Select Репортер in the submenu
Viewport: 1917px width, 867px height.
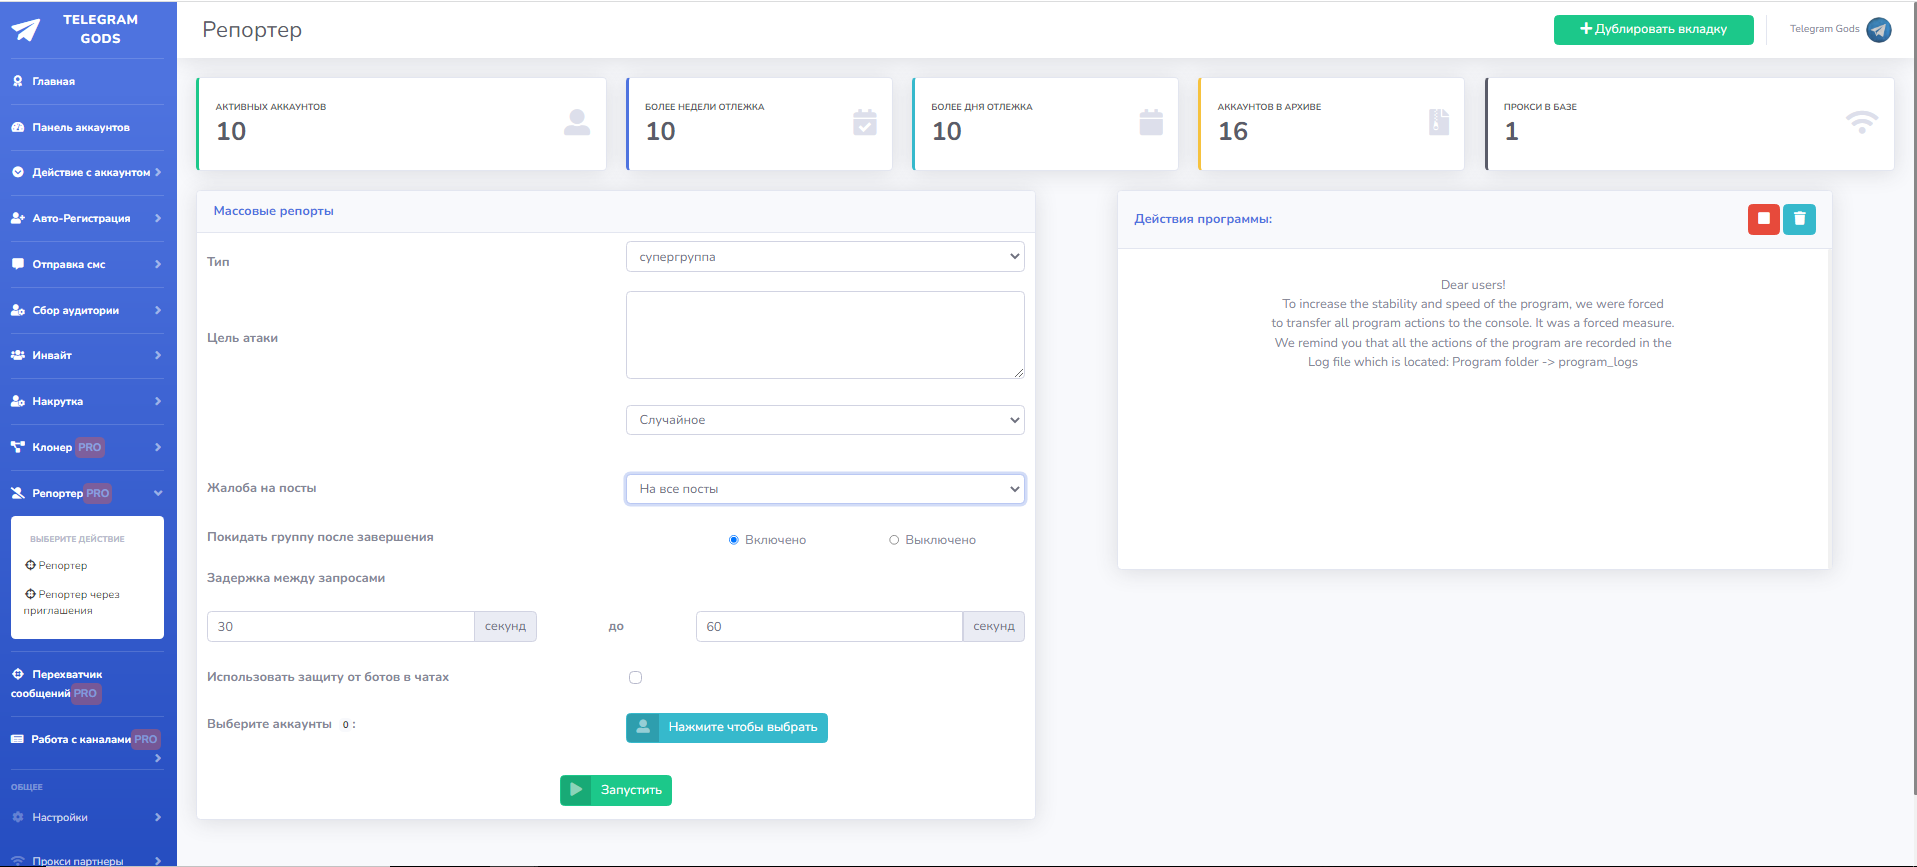point(56,565)
